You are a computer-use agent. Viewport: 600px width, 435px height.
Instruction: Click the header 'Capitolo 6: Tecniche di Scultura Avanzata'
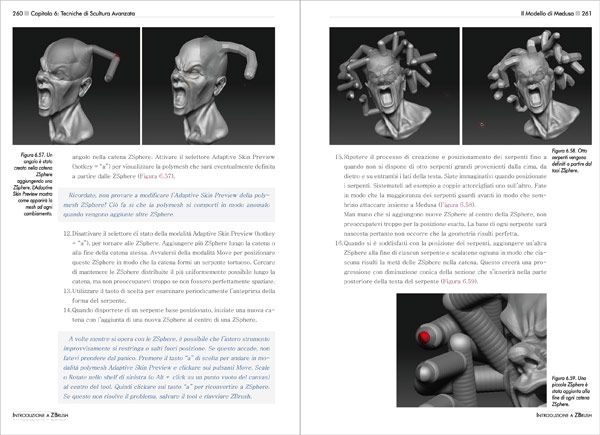point(83,13)
